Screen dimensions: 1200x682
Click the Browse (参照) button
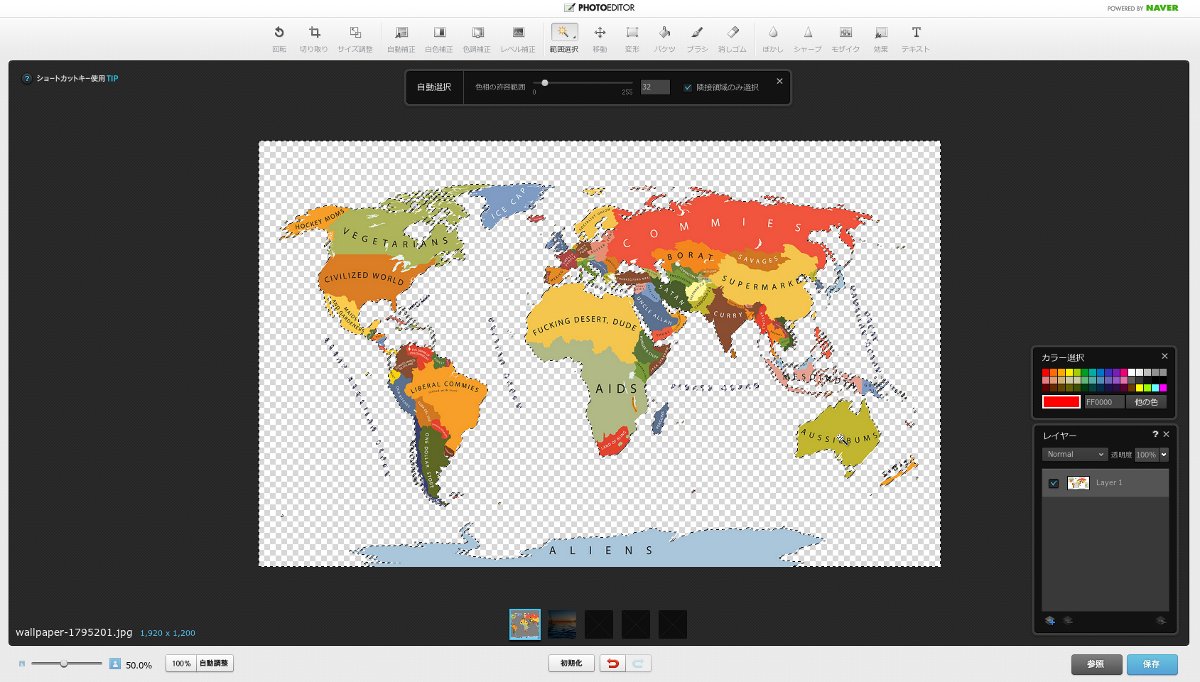[1096, 664]
